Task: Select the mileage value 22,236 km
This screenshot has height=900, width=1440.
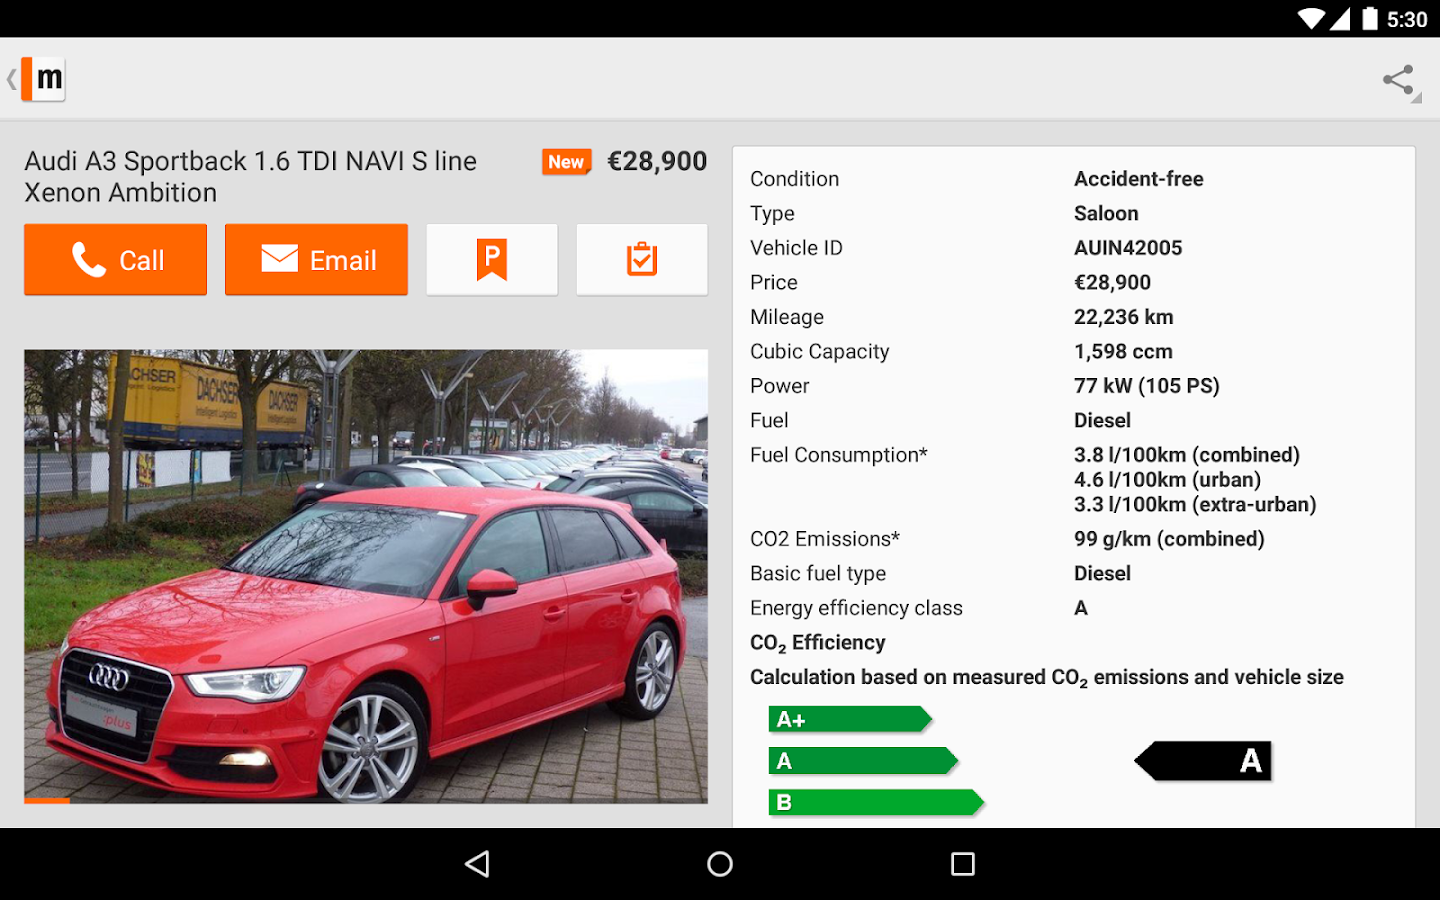Action: [x=1124, y=317]
